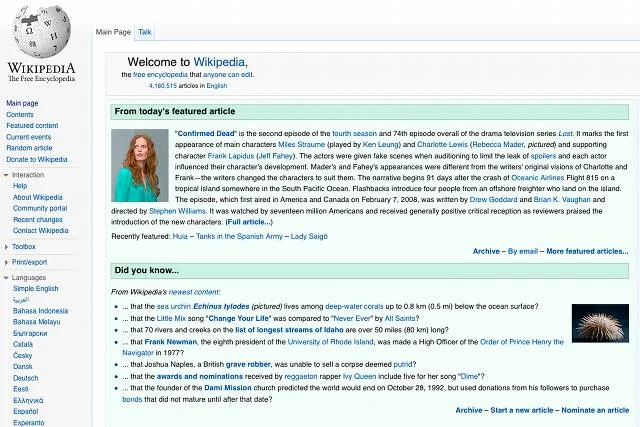Click 'Nominate an article' link
The image size is (640, 427).
[595, 410]
